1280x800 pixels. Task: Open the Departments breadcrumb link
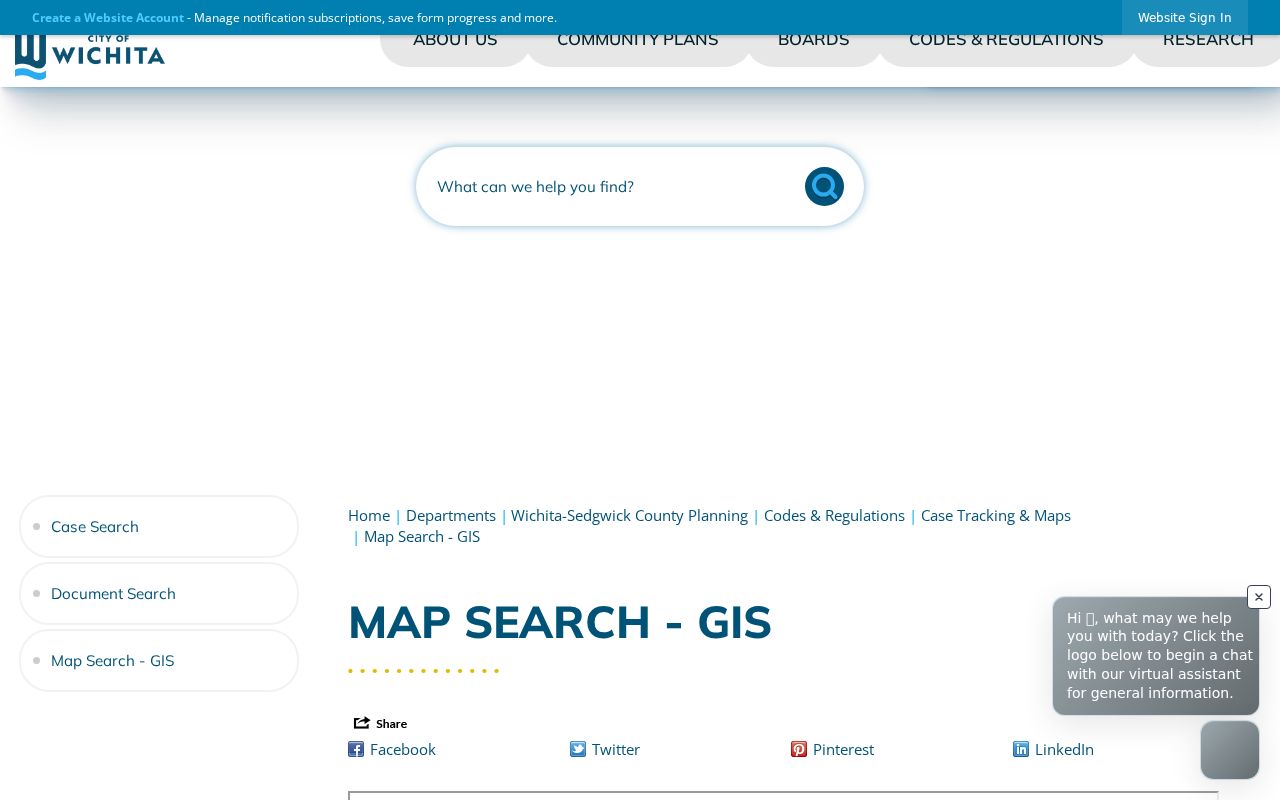(x=451, y=515)
